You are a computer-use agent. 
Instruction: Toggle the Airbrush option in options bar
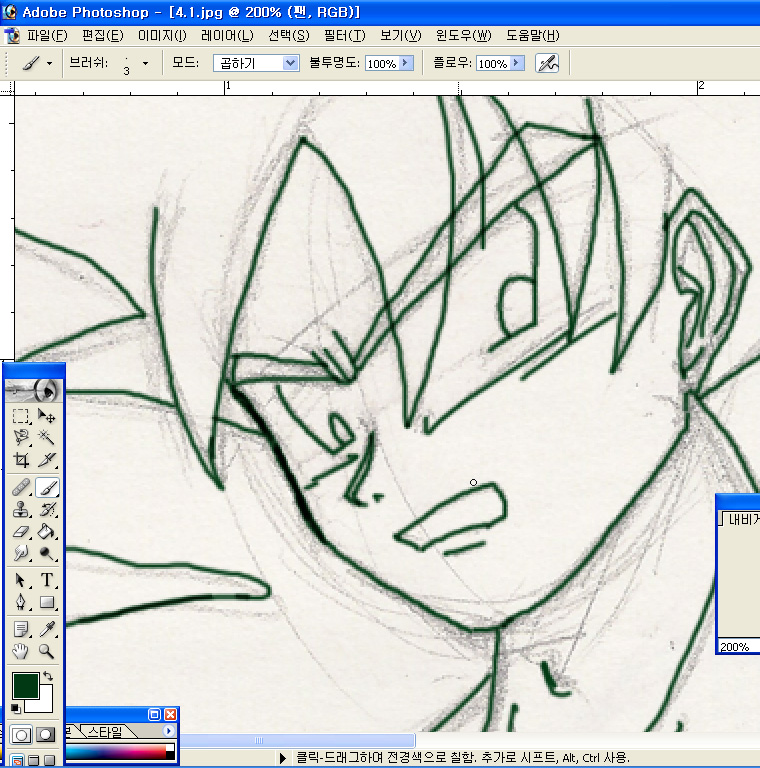coord(547,63)
